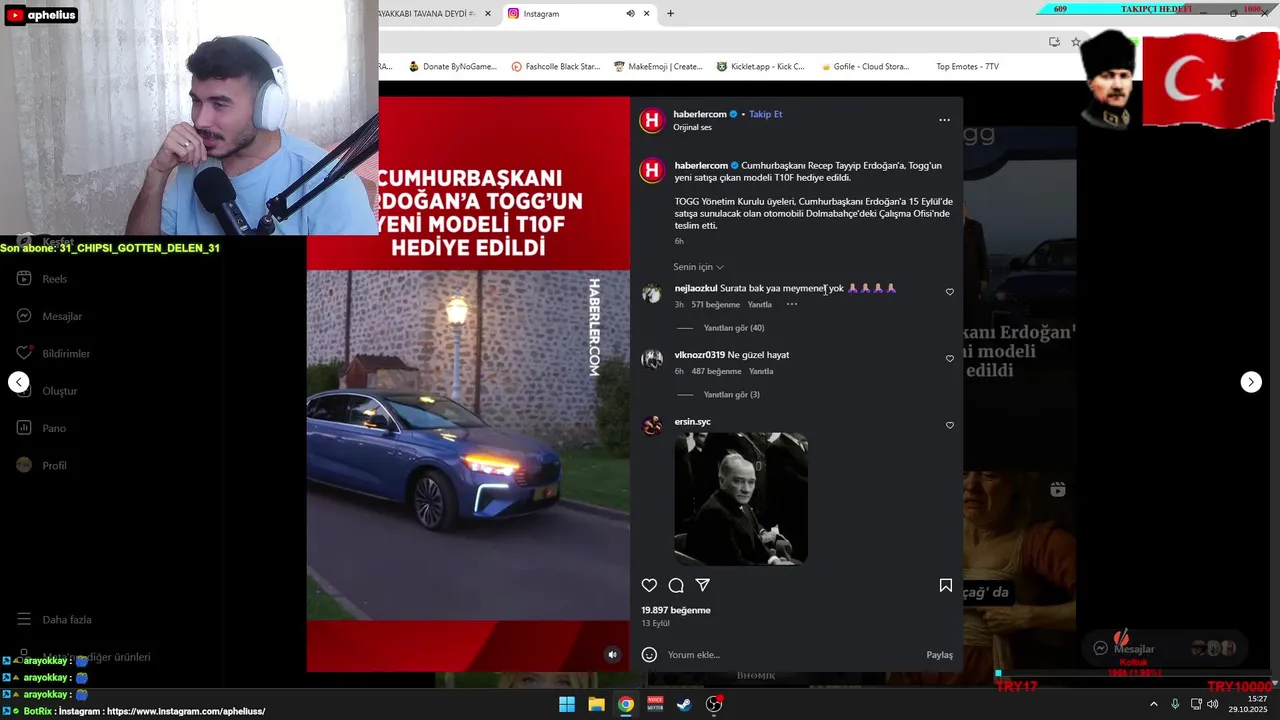Go to previous post arrow
Screen dimensions: 1280x720
pyautogui.click(x=19, y=382)
